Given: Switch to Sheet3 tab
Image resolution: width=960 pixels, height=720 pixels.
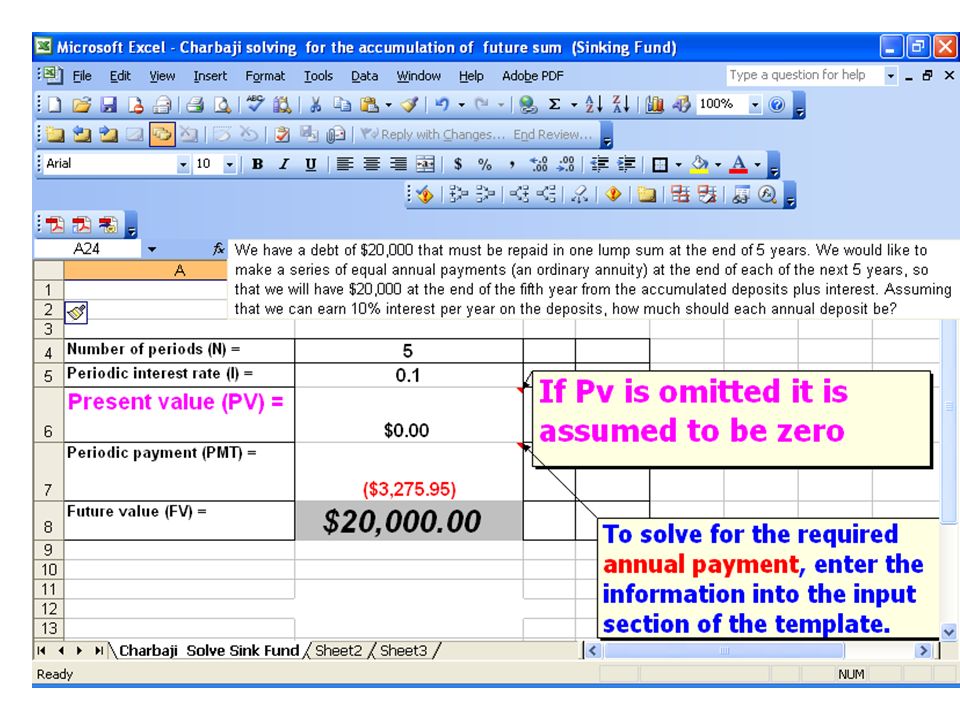Looking at the screenshot, I should click(403, 650).
